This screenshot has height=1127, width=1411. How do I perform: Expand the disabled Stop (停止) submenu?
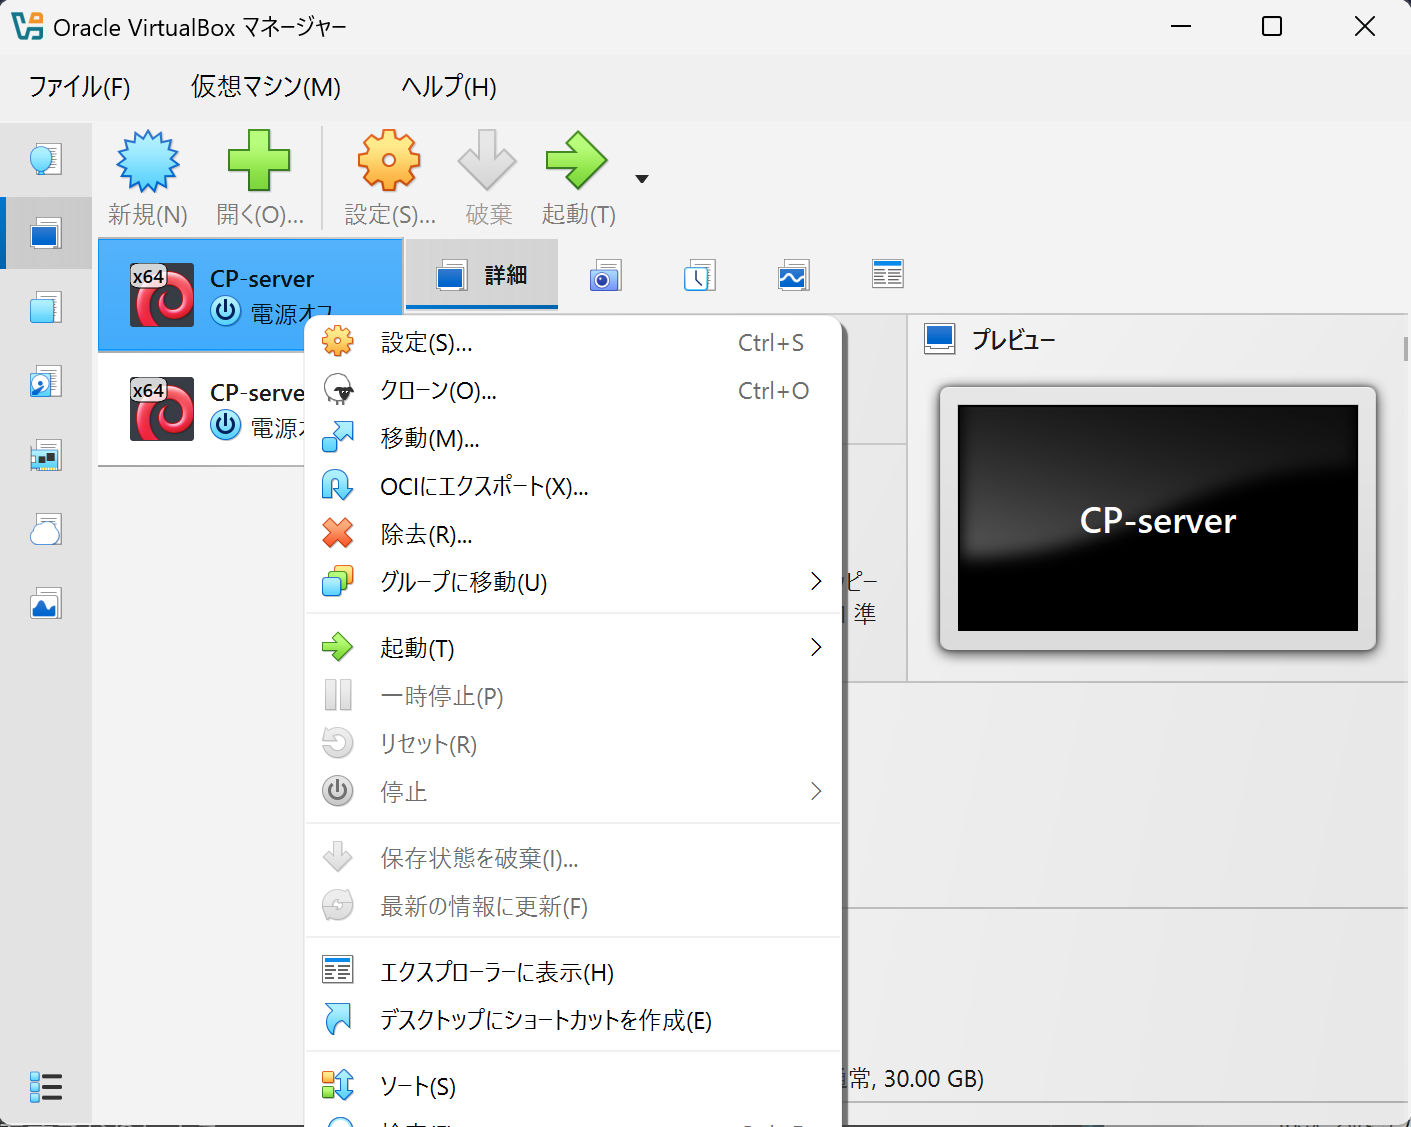573,792
